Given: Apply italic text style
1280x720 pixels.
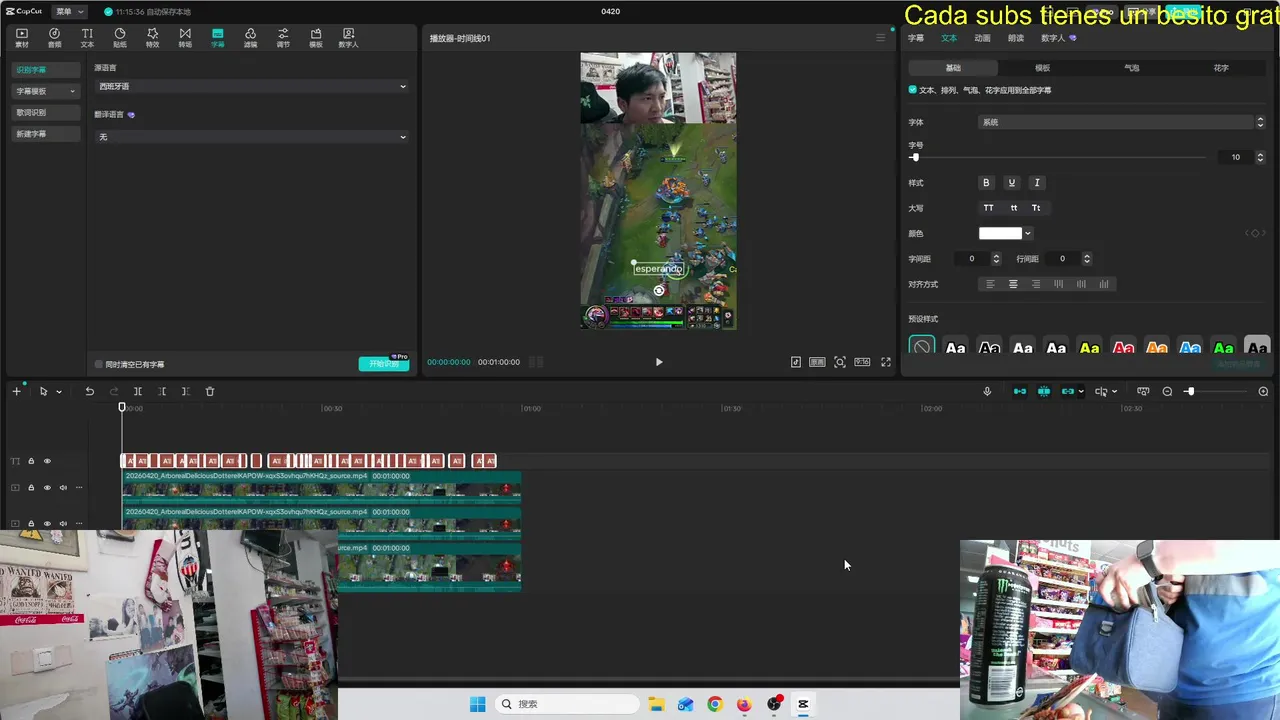Looking at the screenshot, I should (x=1037, y=183).
